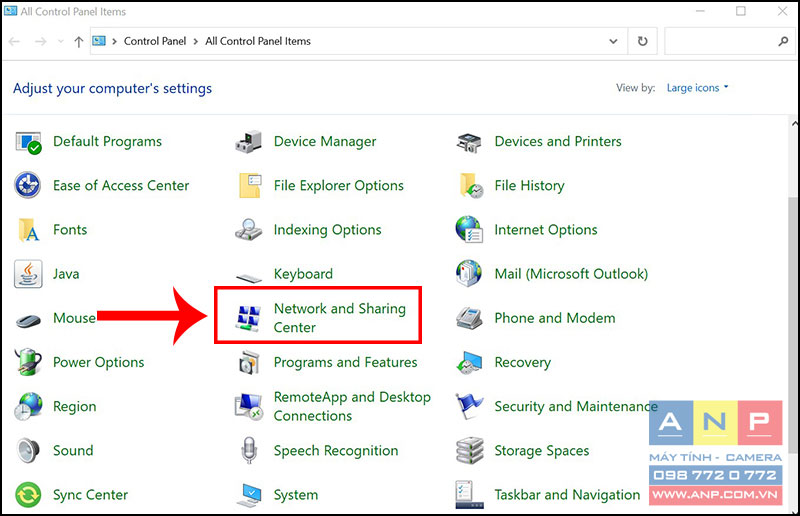This screenshot has height=516, width=800.
Task: Click the Control Panel address bar icon
Action: pos(99,41)
